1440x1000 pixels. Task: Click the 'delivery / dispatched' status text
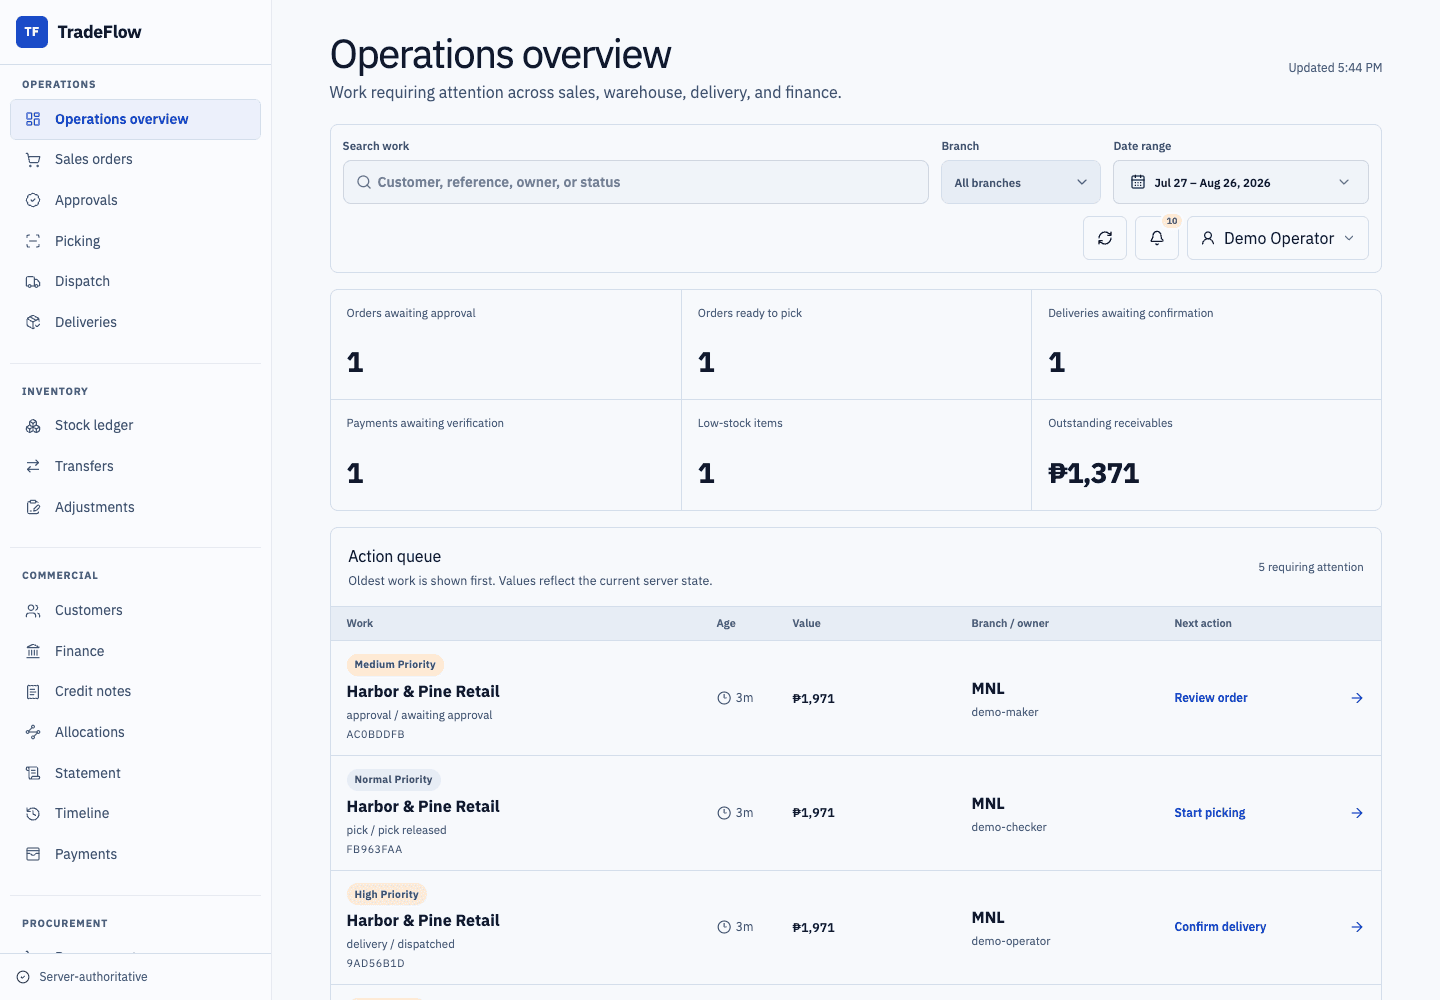click(400, 944)
